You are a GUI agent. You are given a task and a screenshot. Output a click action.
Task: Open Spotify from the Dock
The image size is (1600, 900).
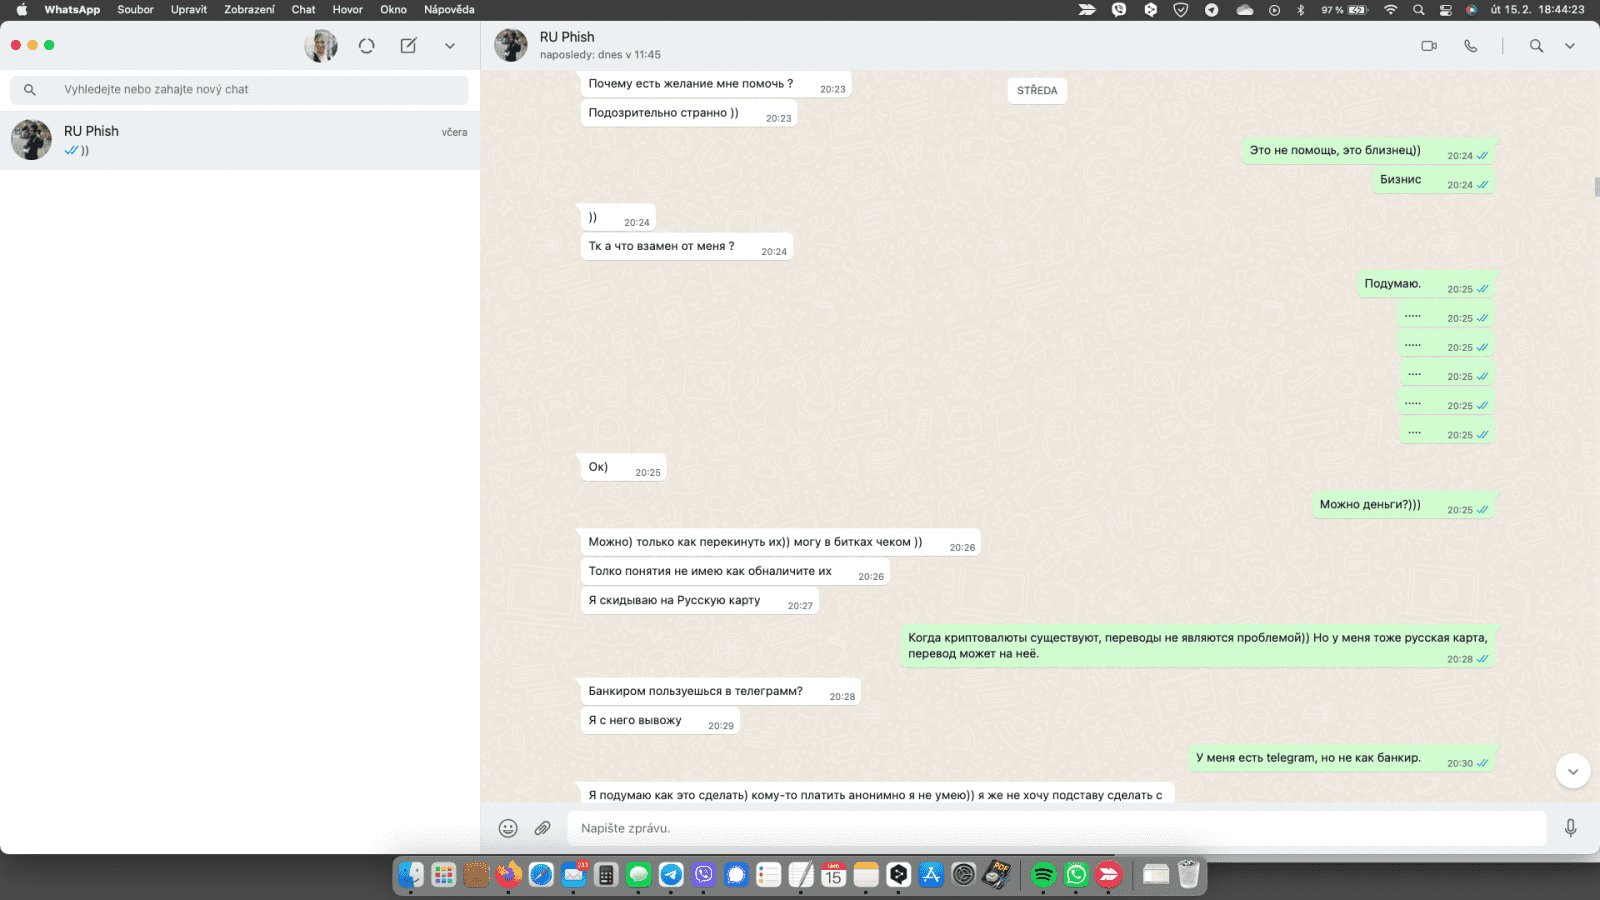pos(1043,875)
